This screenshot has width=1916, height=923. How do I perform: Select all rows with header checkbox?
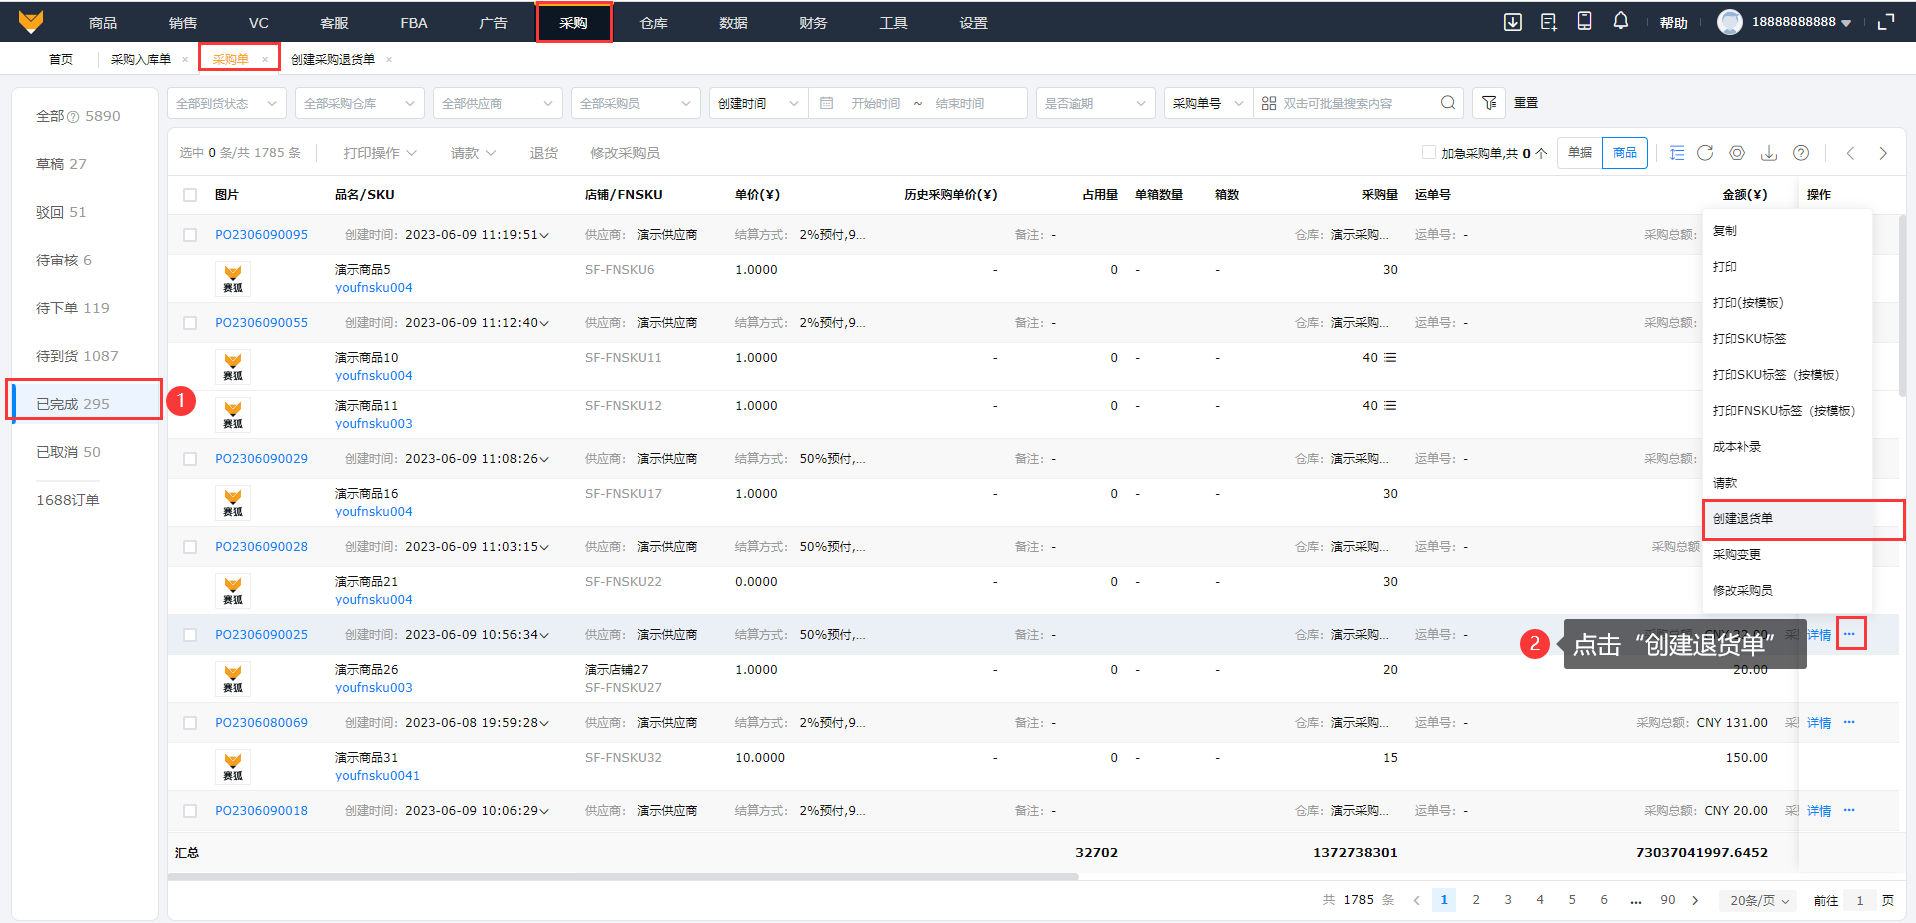click(x=190, y=195)
